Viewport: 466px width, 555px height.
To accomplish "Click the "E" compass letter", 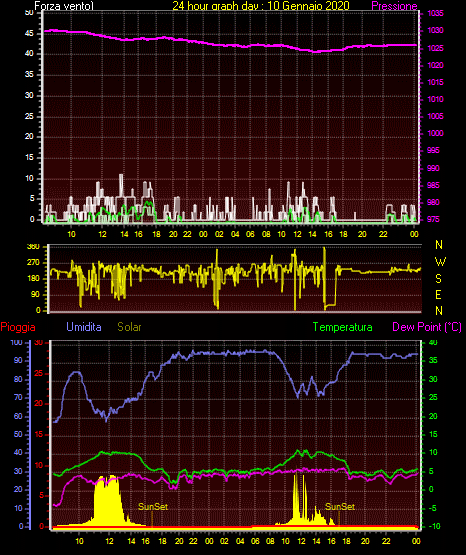I will pos(438,294).
